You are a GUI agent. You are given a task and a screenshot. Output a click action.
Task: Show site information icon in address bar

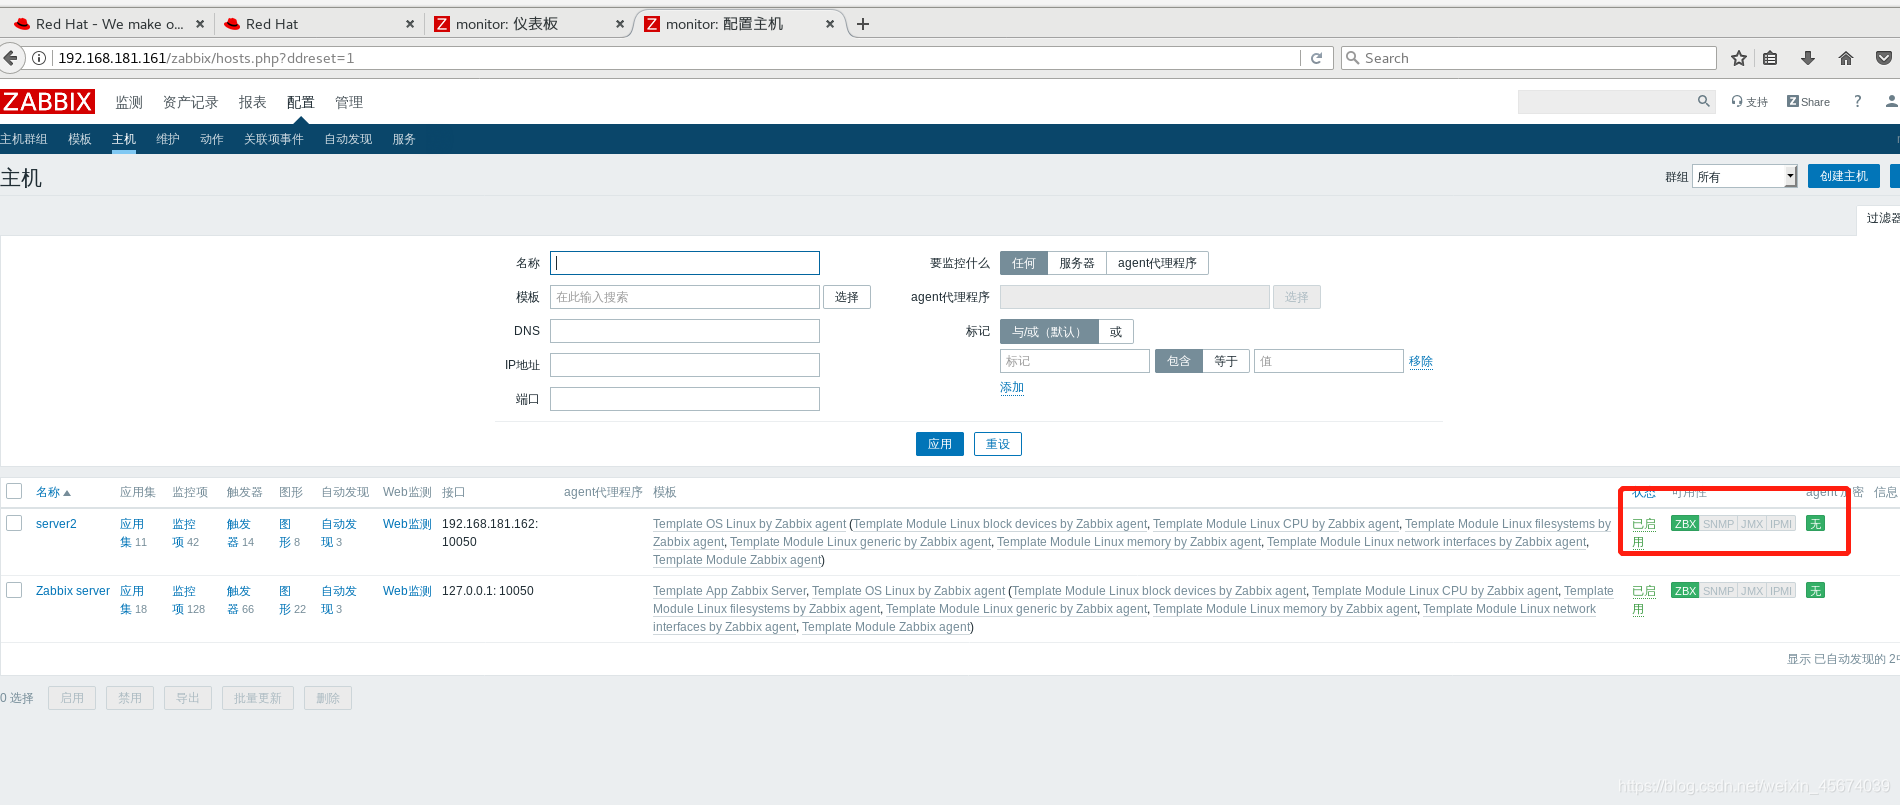point(38,58)
